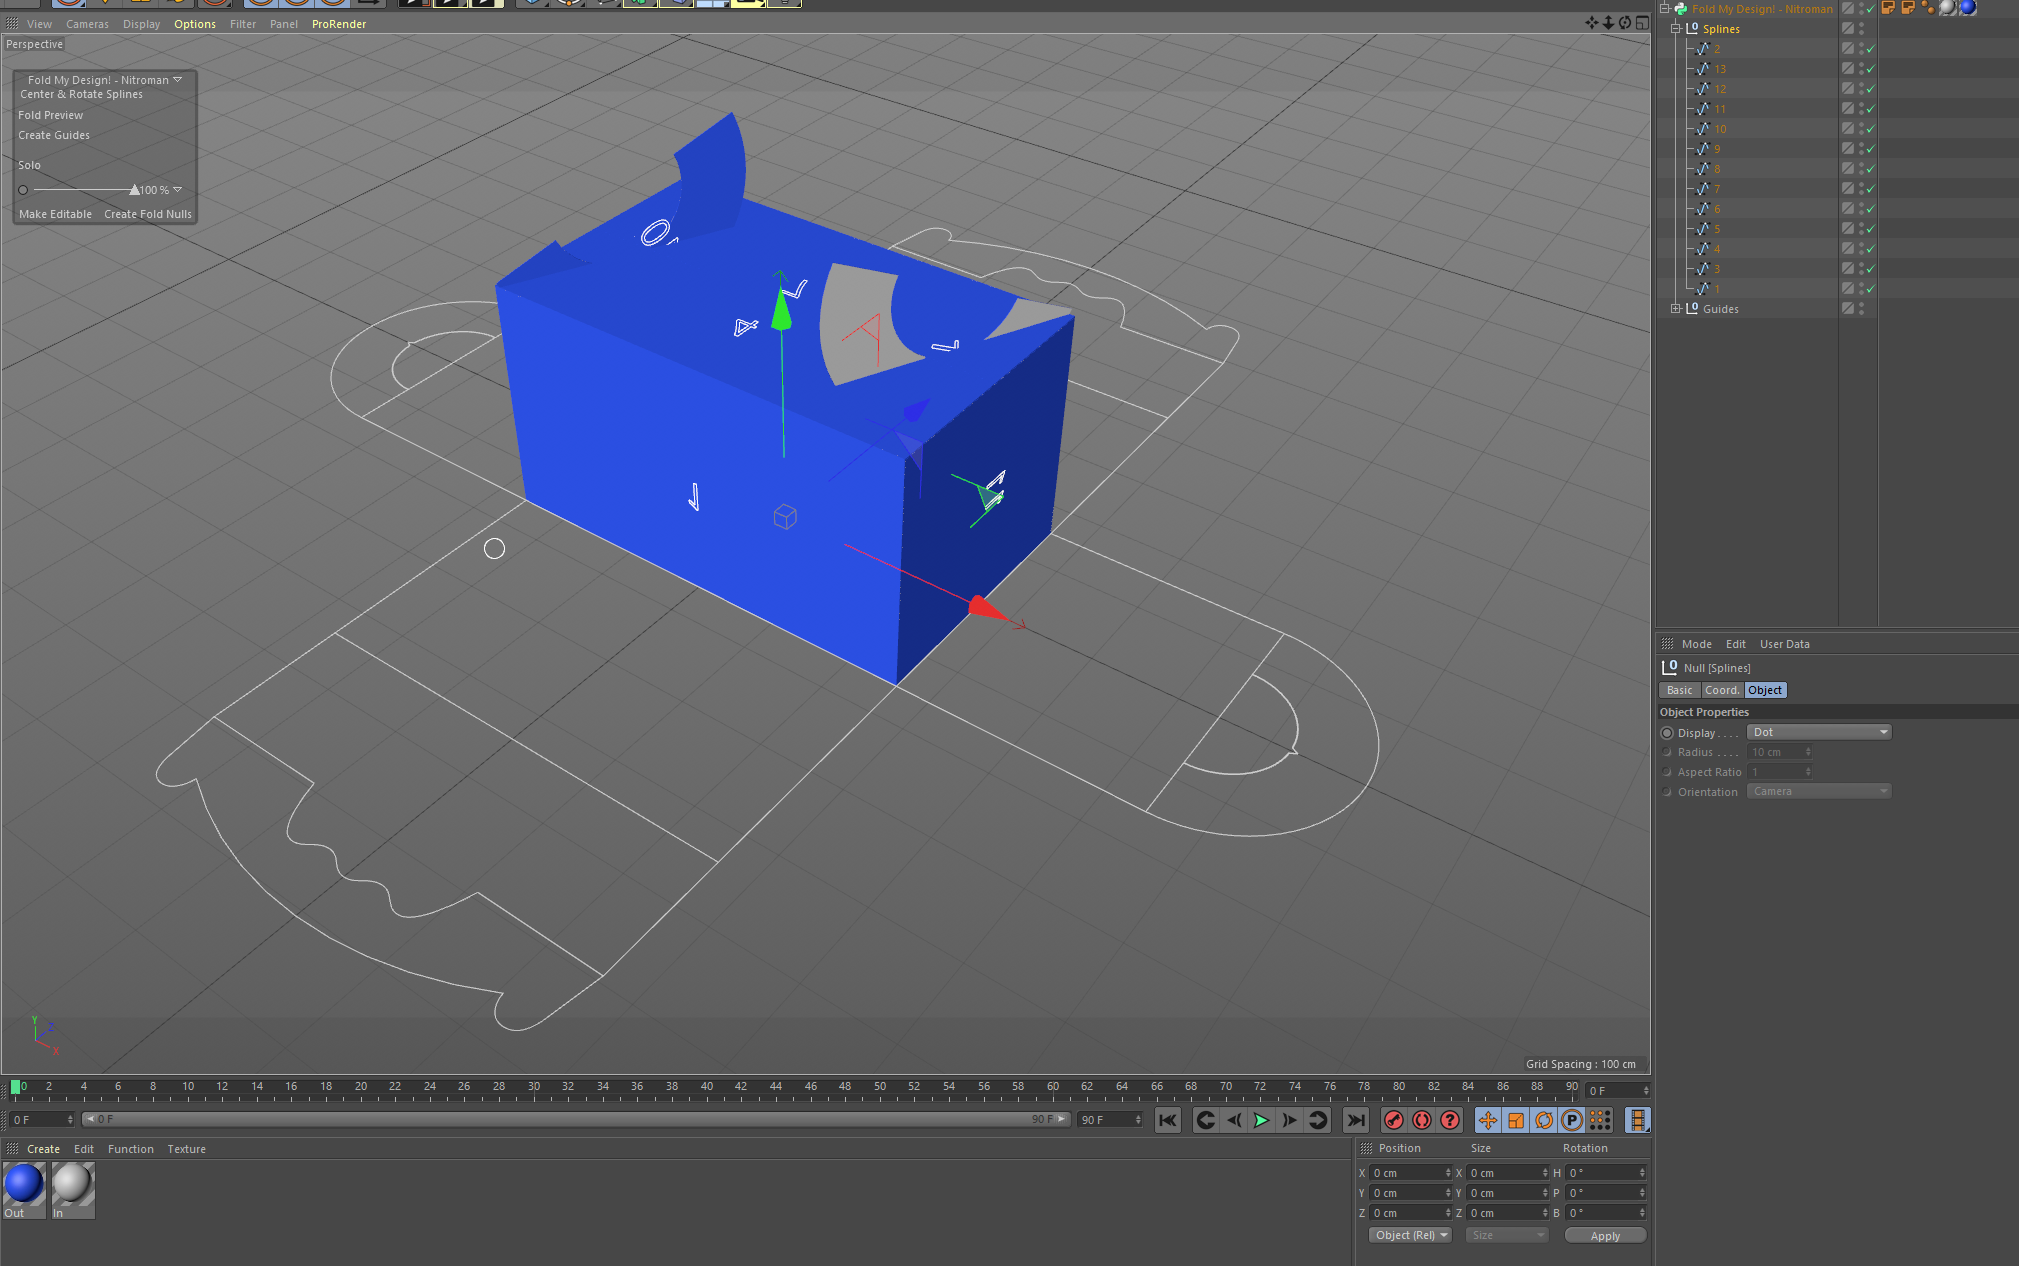Screen dimensions: 2019x1266
Task: Click the viewport rotate camera icon
Action: pos(1625,23)
